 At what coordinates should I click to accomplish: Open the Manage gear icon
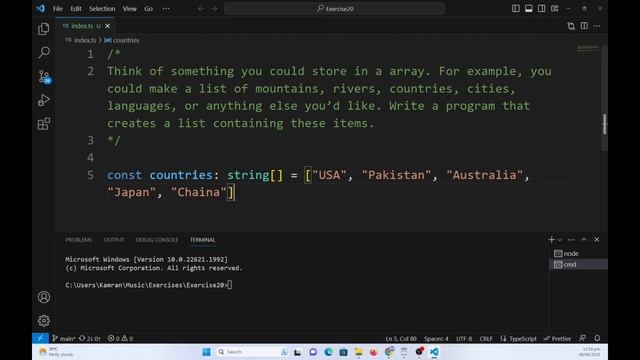[x=44, y=320]
